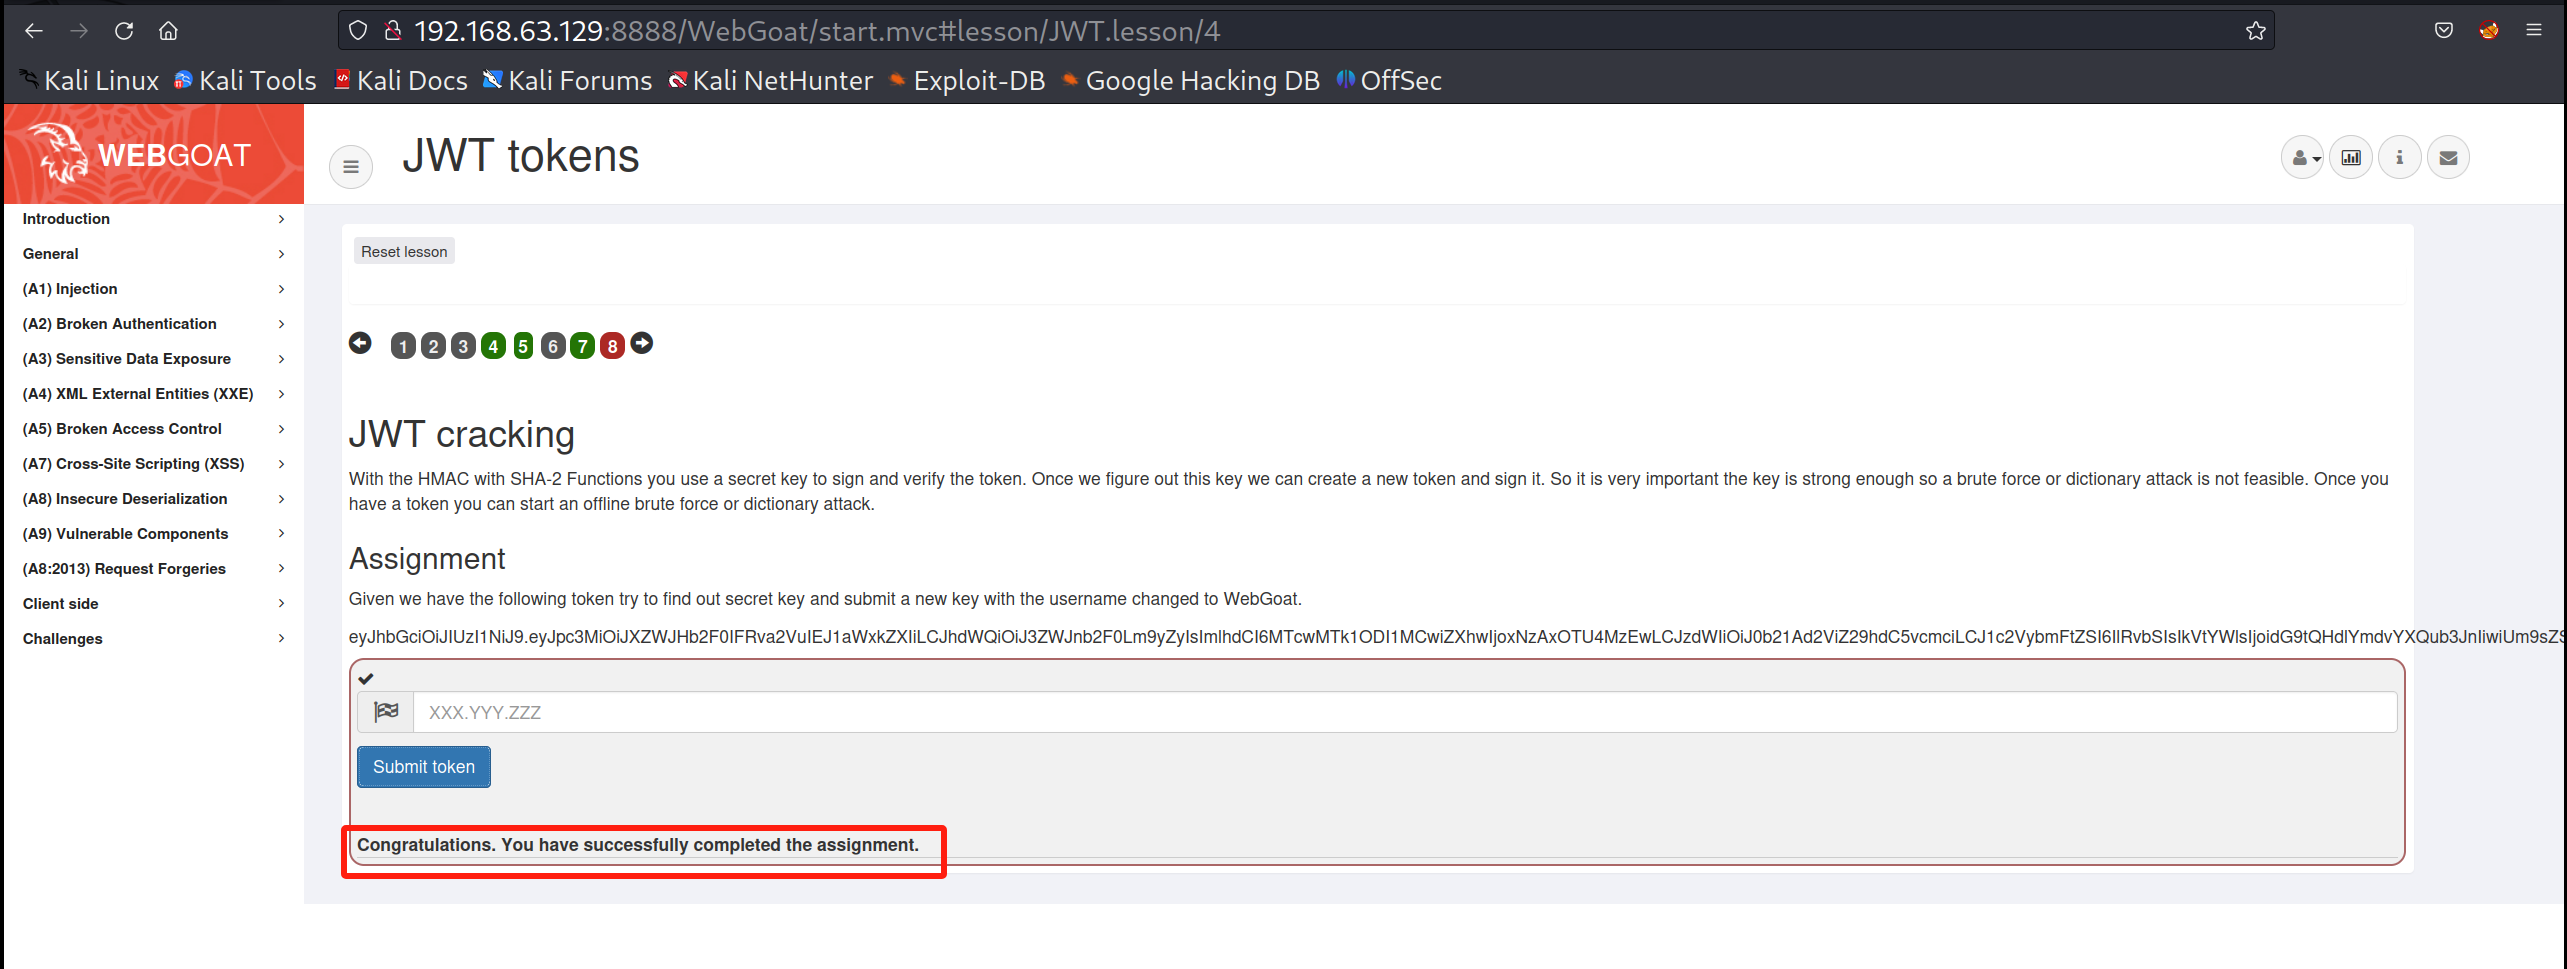Jump to lesson page 2
This screenshot has height=969, width=2567.
click(x=433, y=346)
